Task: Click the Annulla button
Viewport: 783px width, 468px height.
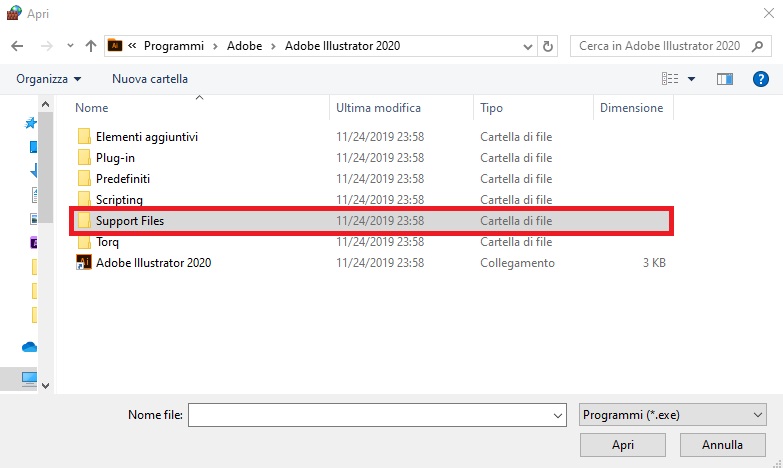Action: (723, 445)
